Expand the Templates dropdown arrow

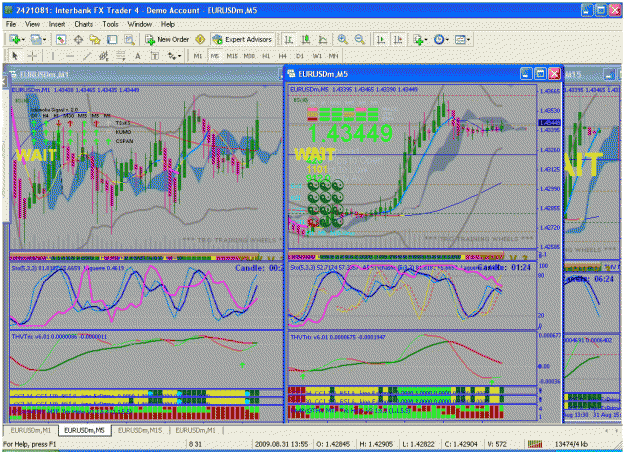[468, 40]
